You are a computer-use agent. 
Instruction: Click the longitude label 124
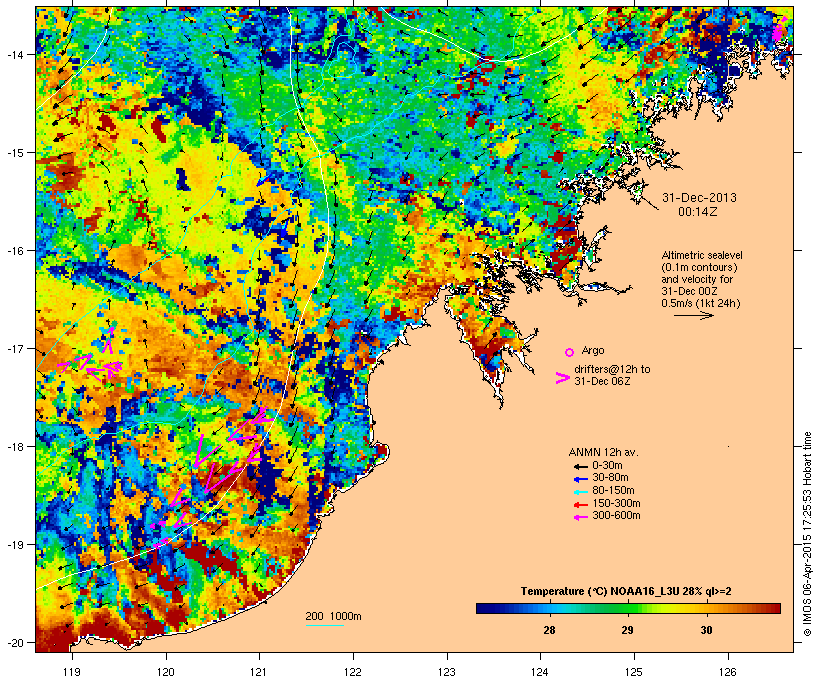[540, 672]
